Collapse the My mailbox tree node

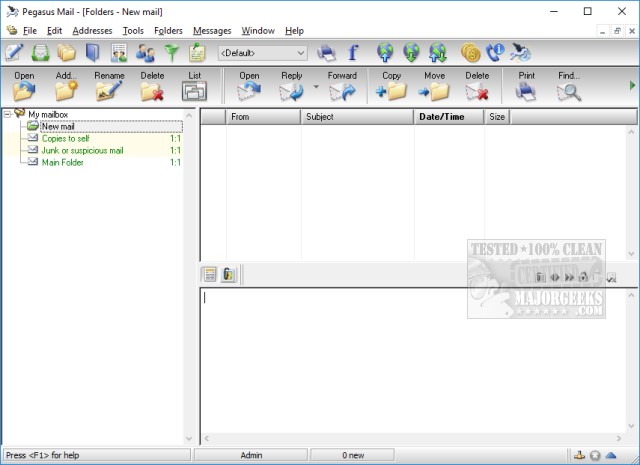(x=7, y=114)
